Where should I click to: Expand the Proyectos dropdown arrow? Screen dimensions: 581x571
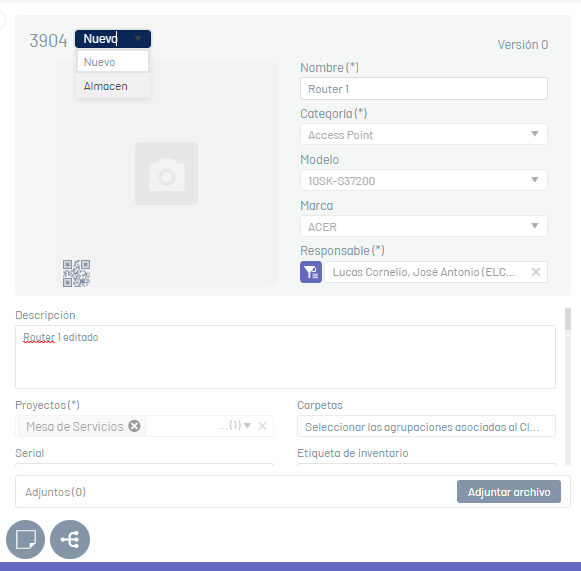pyautogui.click(x=248, y=425)
